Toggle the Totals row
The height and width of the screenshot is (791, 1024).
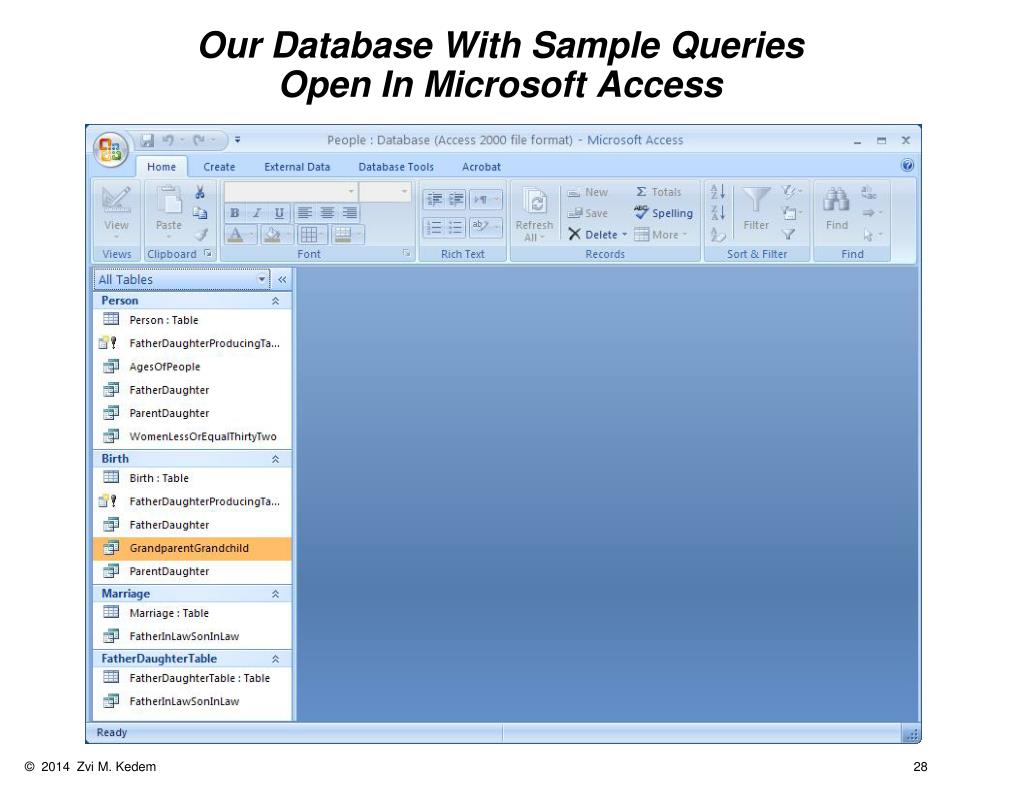[658, 192]
